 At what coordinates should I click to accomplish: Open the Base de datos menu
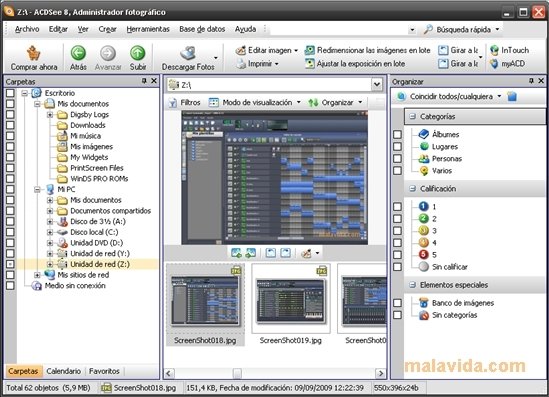(x=202, y=29)
